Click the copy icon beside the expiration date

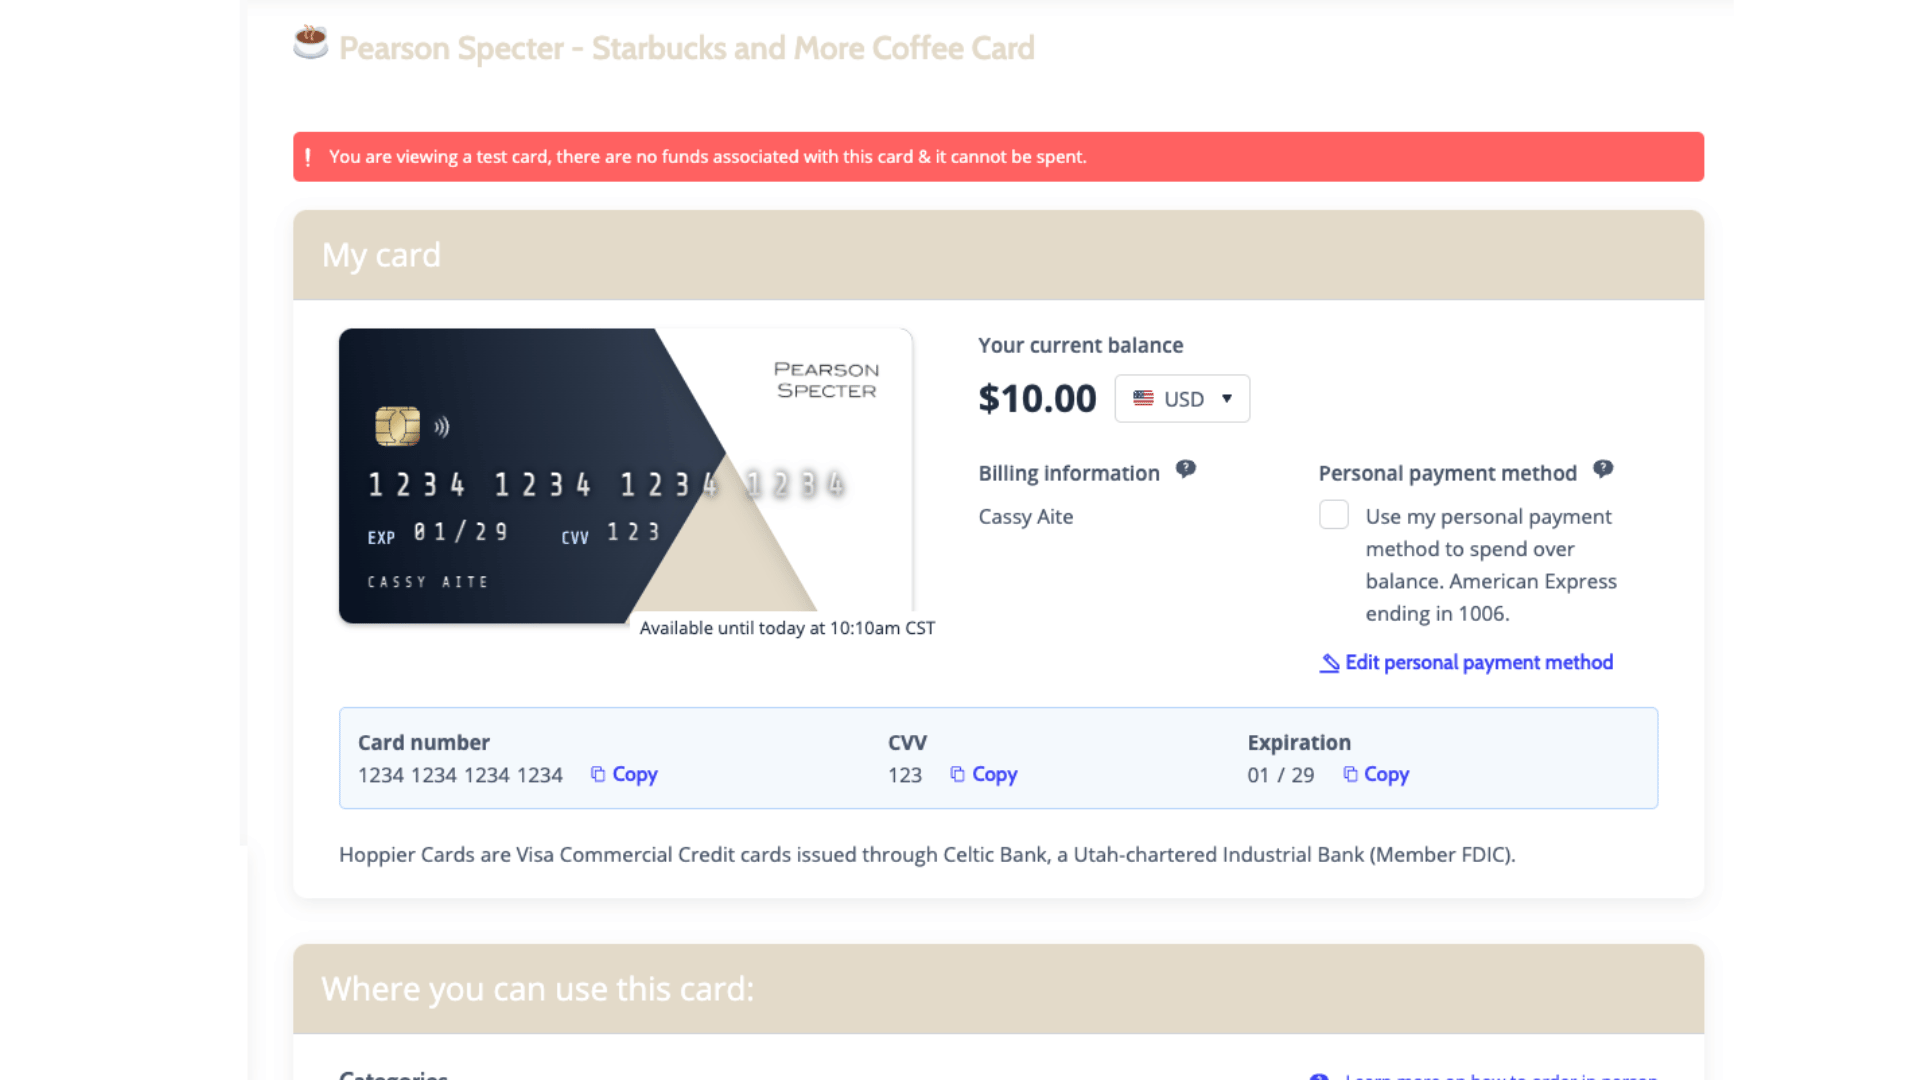[1350, 773]
